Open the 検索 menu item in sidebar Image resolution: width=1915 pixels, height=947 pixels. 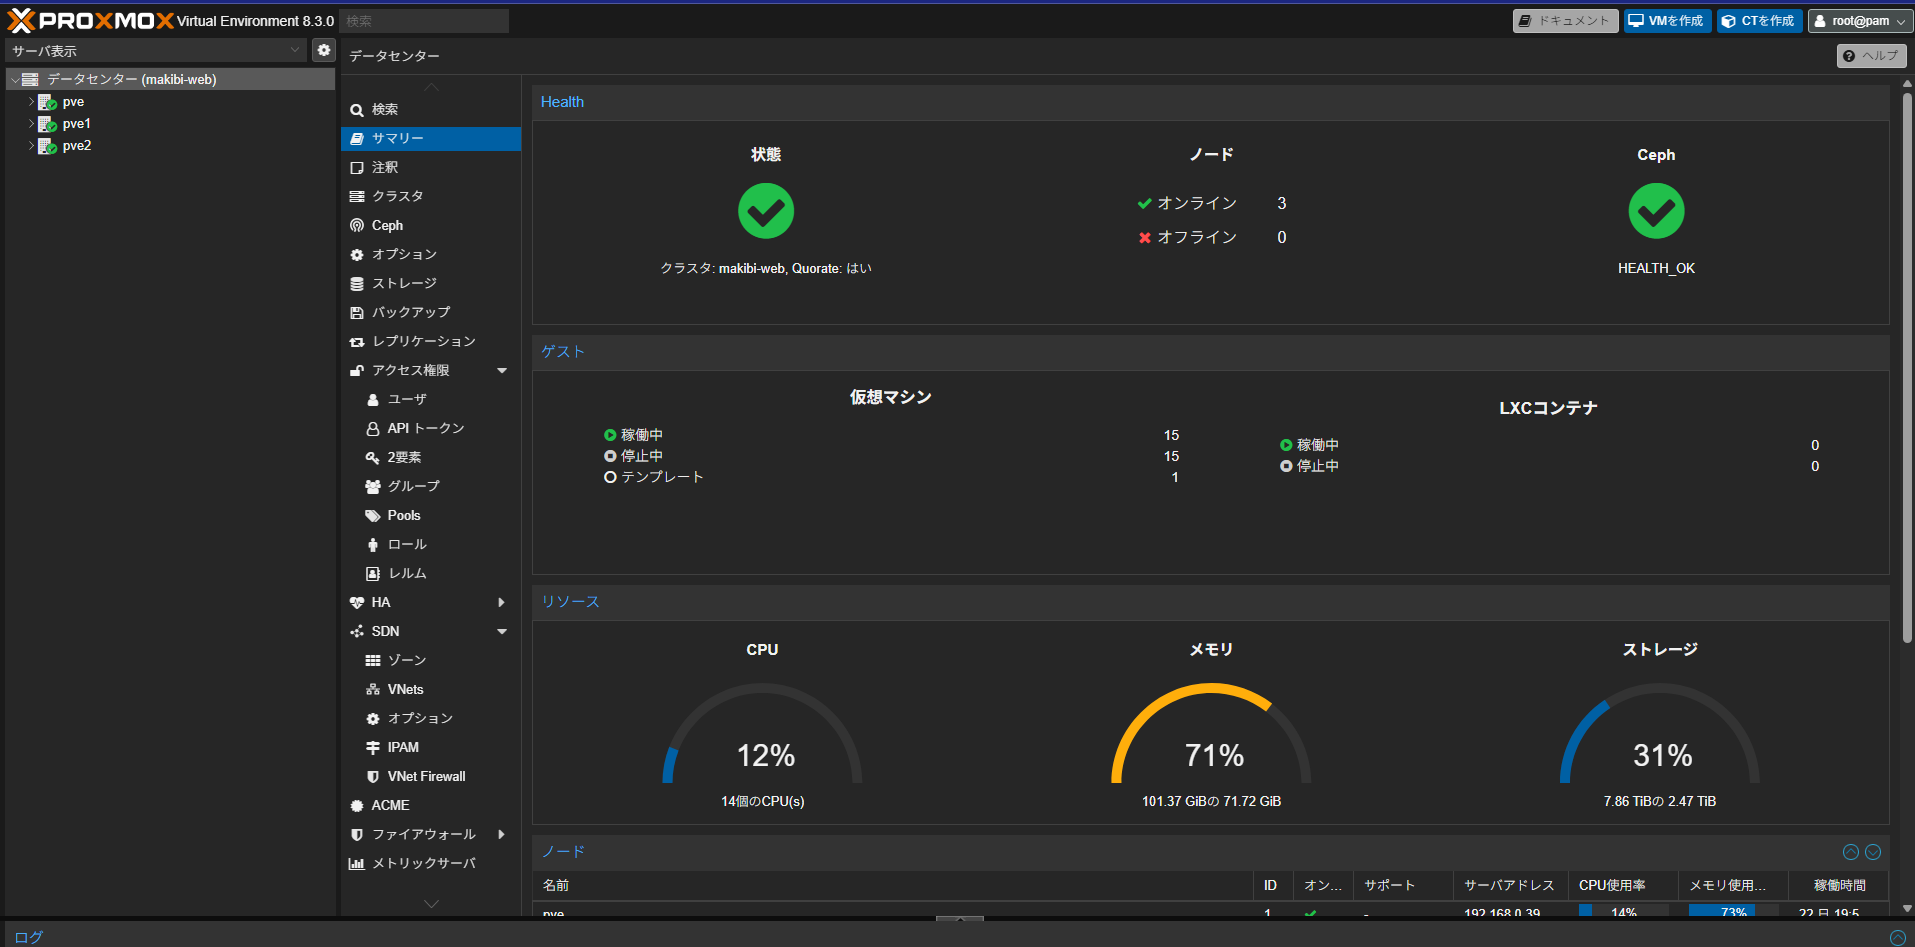[384, 109]
